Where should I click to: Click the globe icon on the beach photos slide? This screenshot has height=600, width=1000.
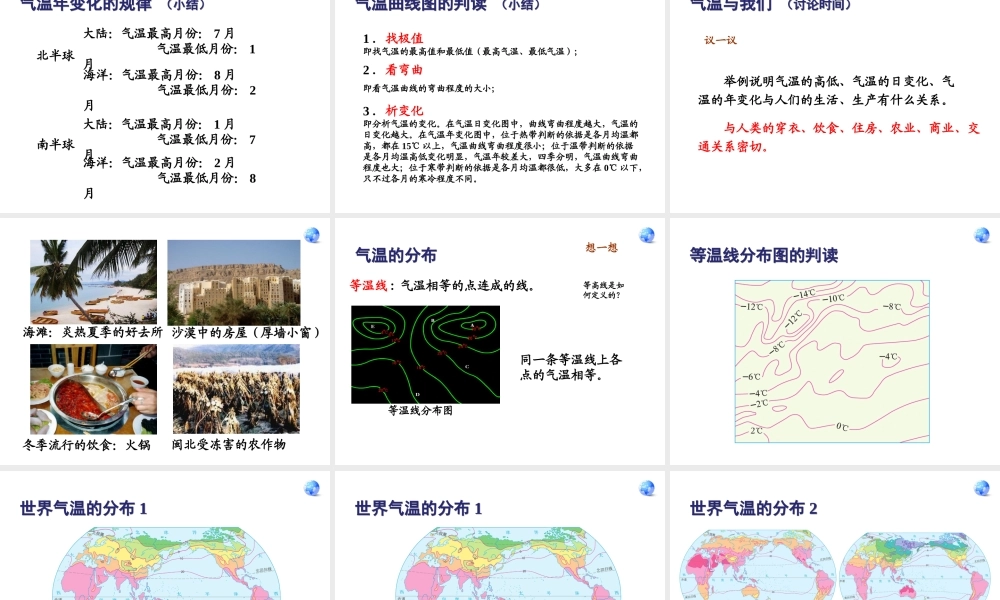pyautogui.click(x=312, y=235)
